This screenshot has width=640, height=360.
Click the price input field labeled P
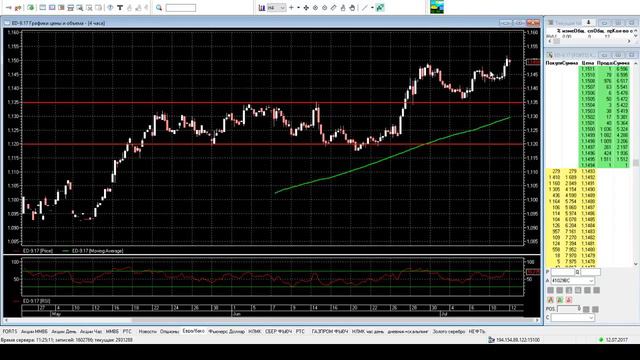click(563, 272)
